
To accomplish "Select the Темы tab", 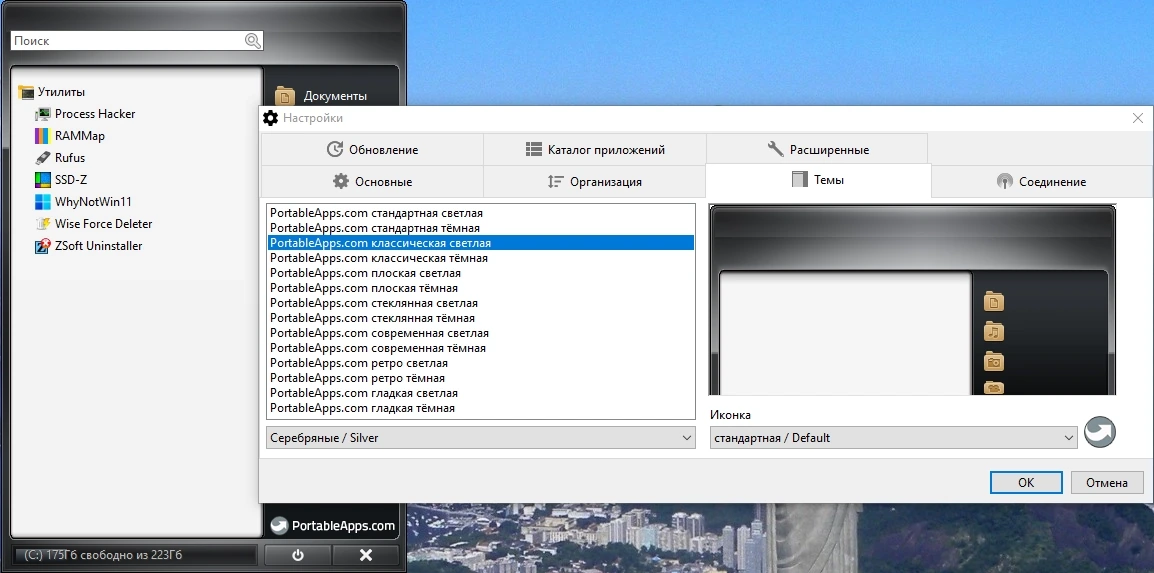I will (818, 179).
